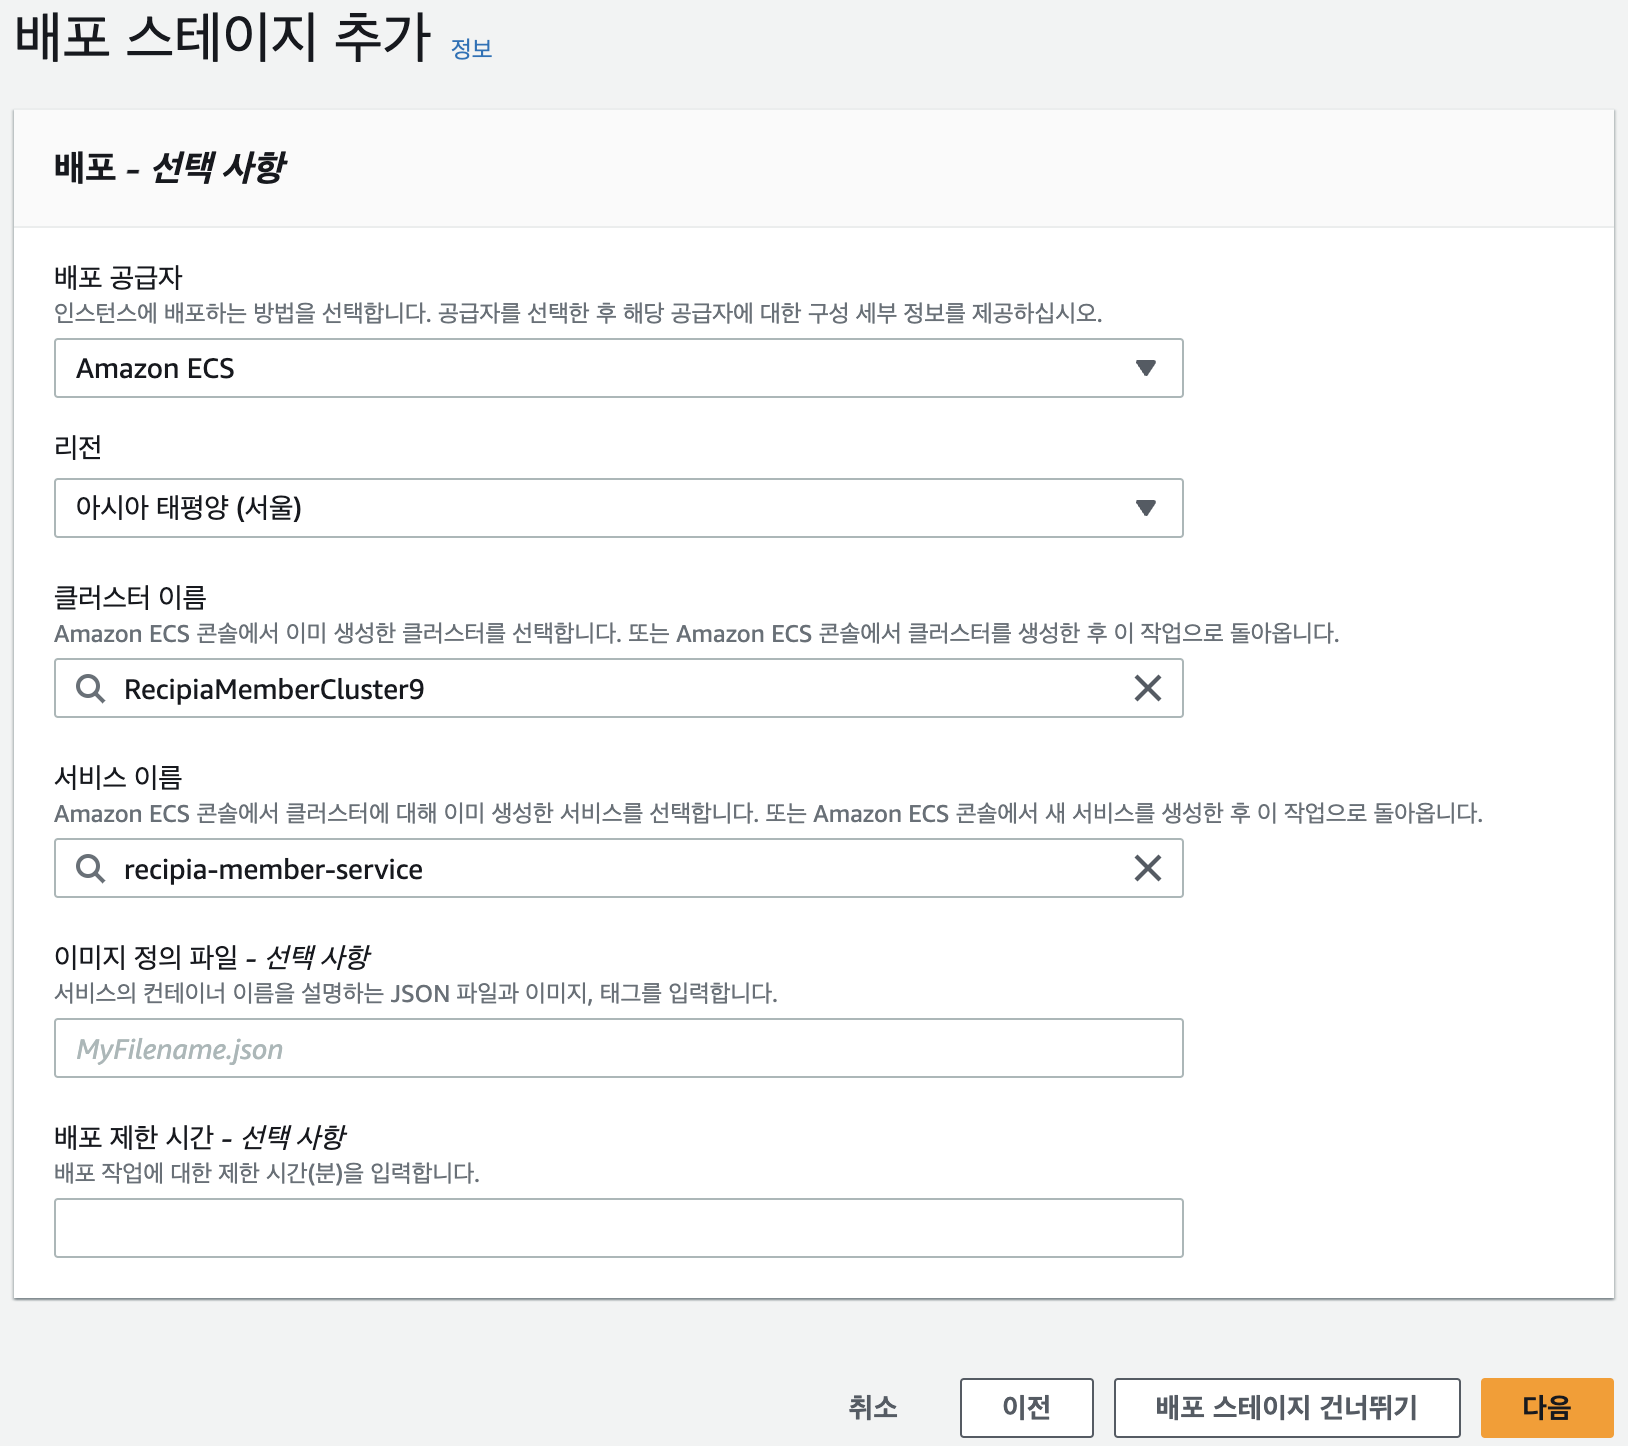Open the Amazon ECS deployment provider dropdown
Viewport: 1628px width, 1446px height.
[618, 368]
